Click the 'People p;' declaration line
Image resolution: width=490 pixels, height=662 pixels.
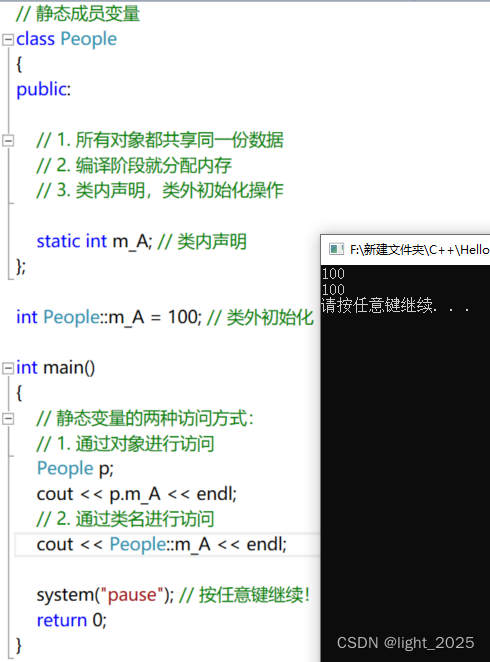pyautogui.click(x=75, y=469)
